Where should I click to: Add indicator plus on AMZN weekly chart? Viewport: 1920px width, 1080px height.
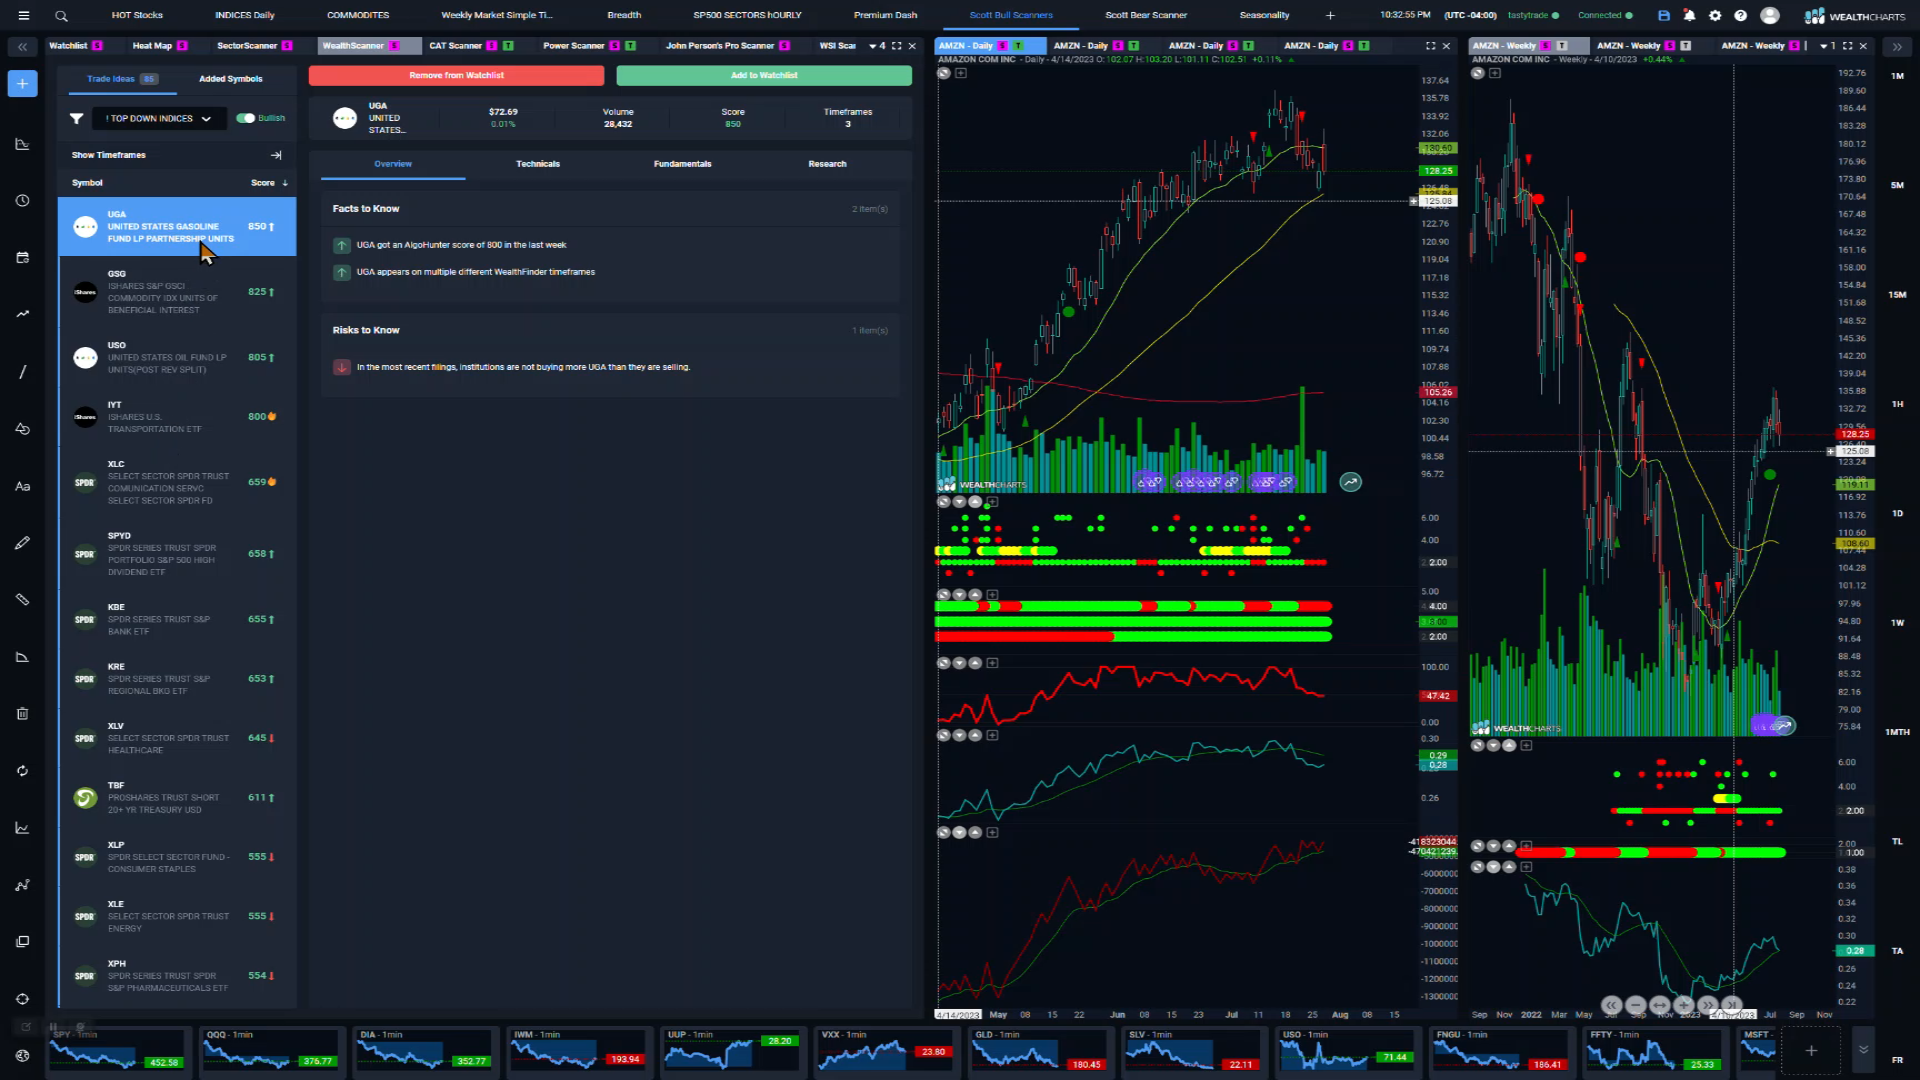tap(1495, 73)
